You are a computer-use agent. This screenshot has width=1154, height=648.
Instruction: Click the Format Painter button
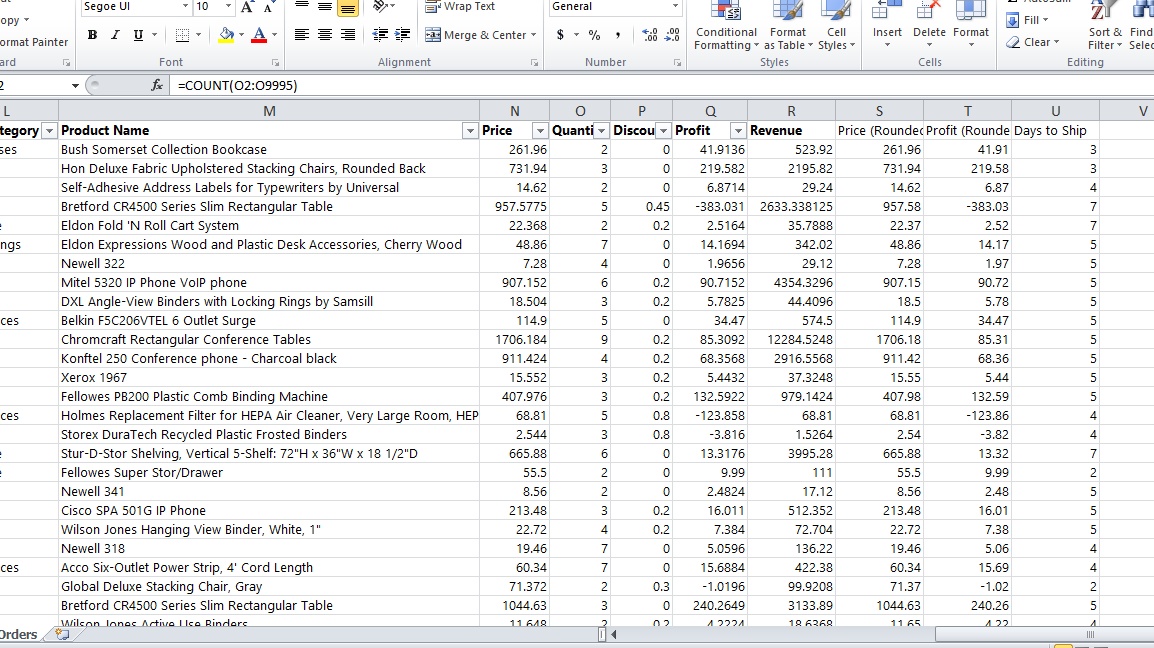(34, 42)
